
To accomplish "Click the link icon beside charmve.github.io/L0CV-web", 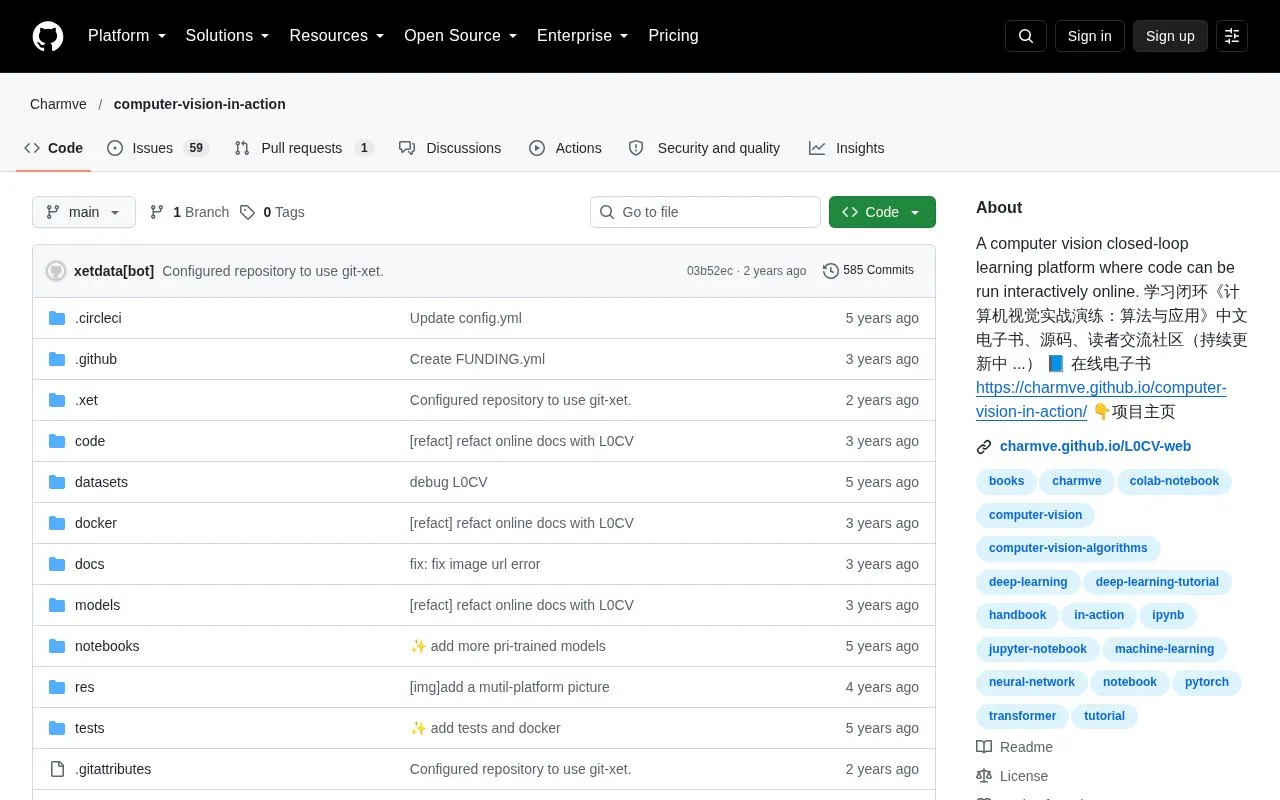I will [984, 447].
